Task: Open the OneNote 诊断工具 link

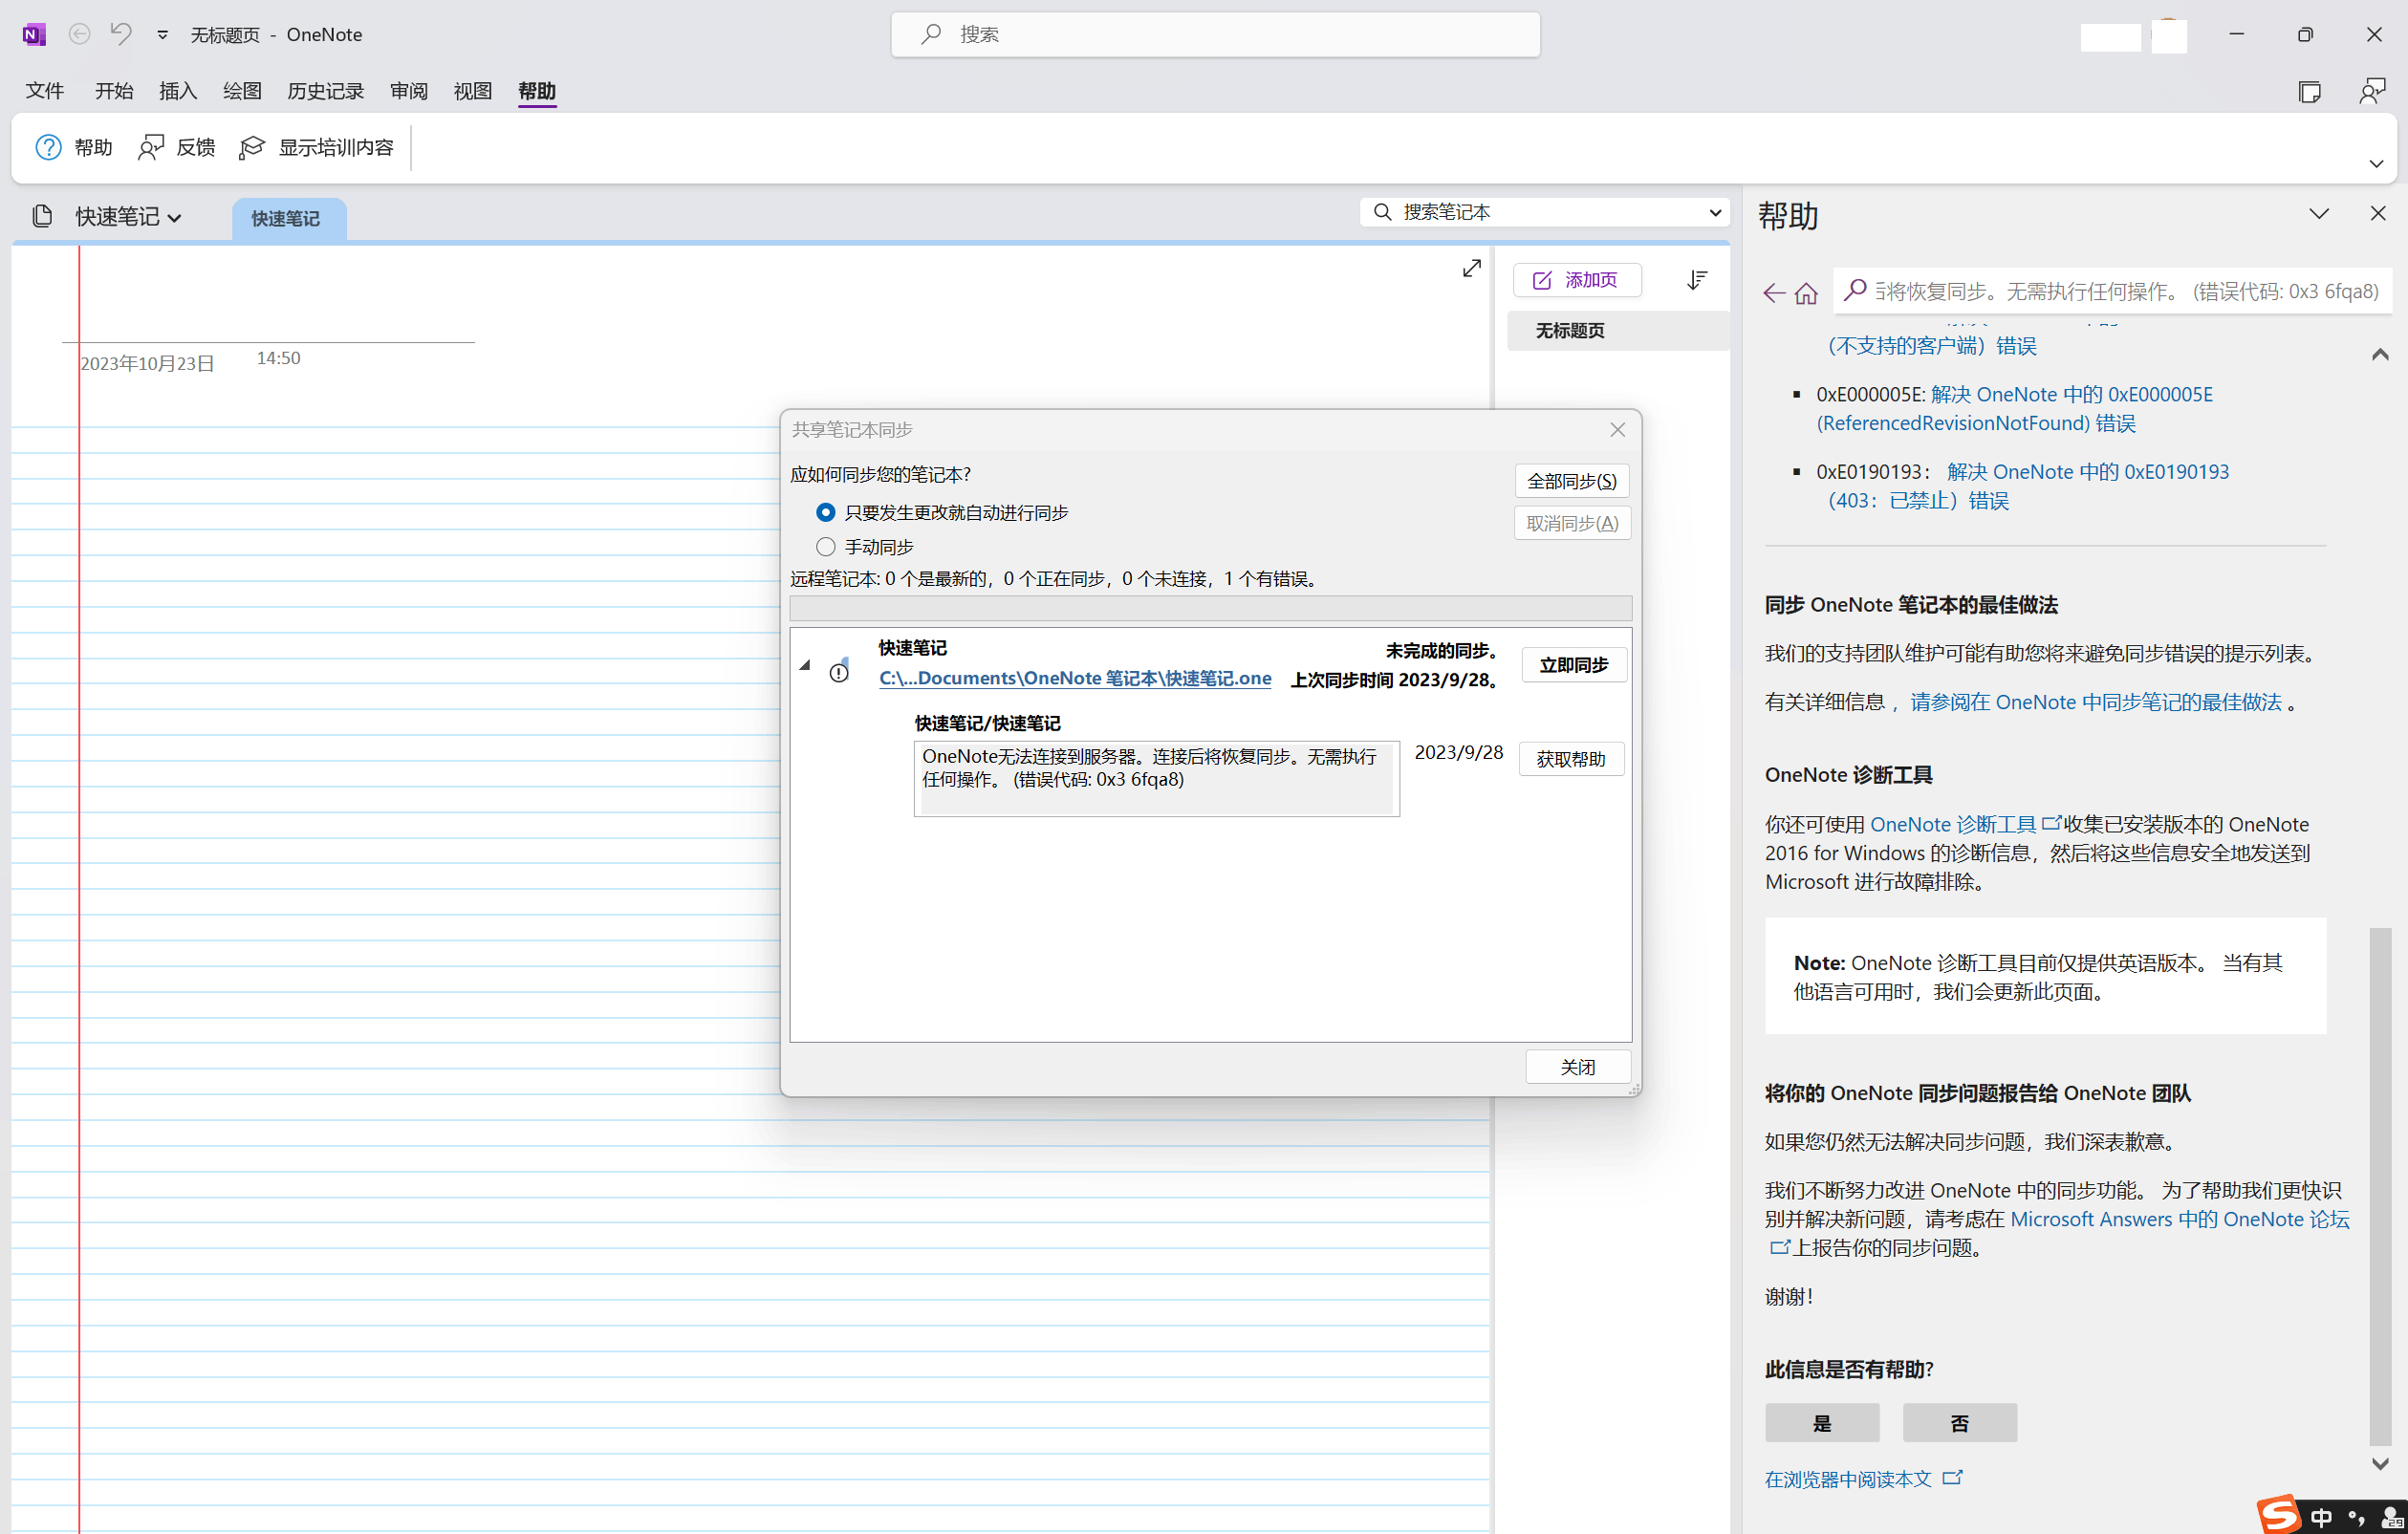Action: 1965,824
